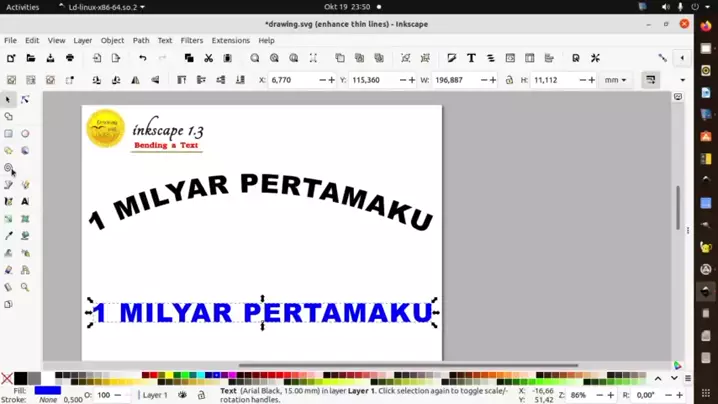
Task: Toggle Layer 1 lock icon
Action: pos(201,395)
